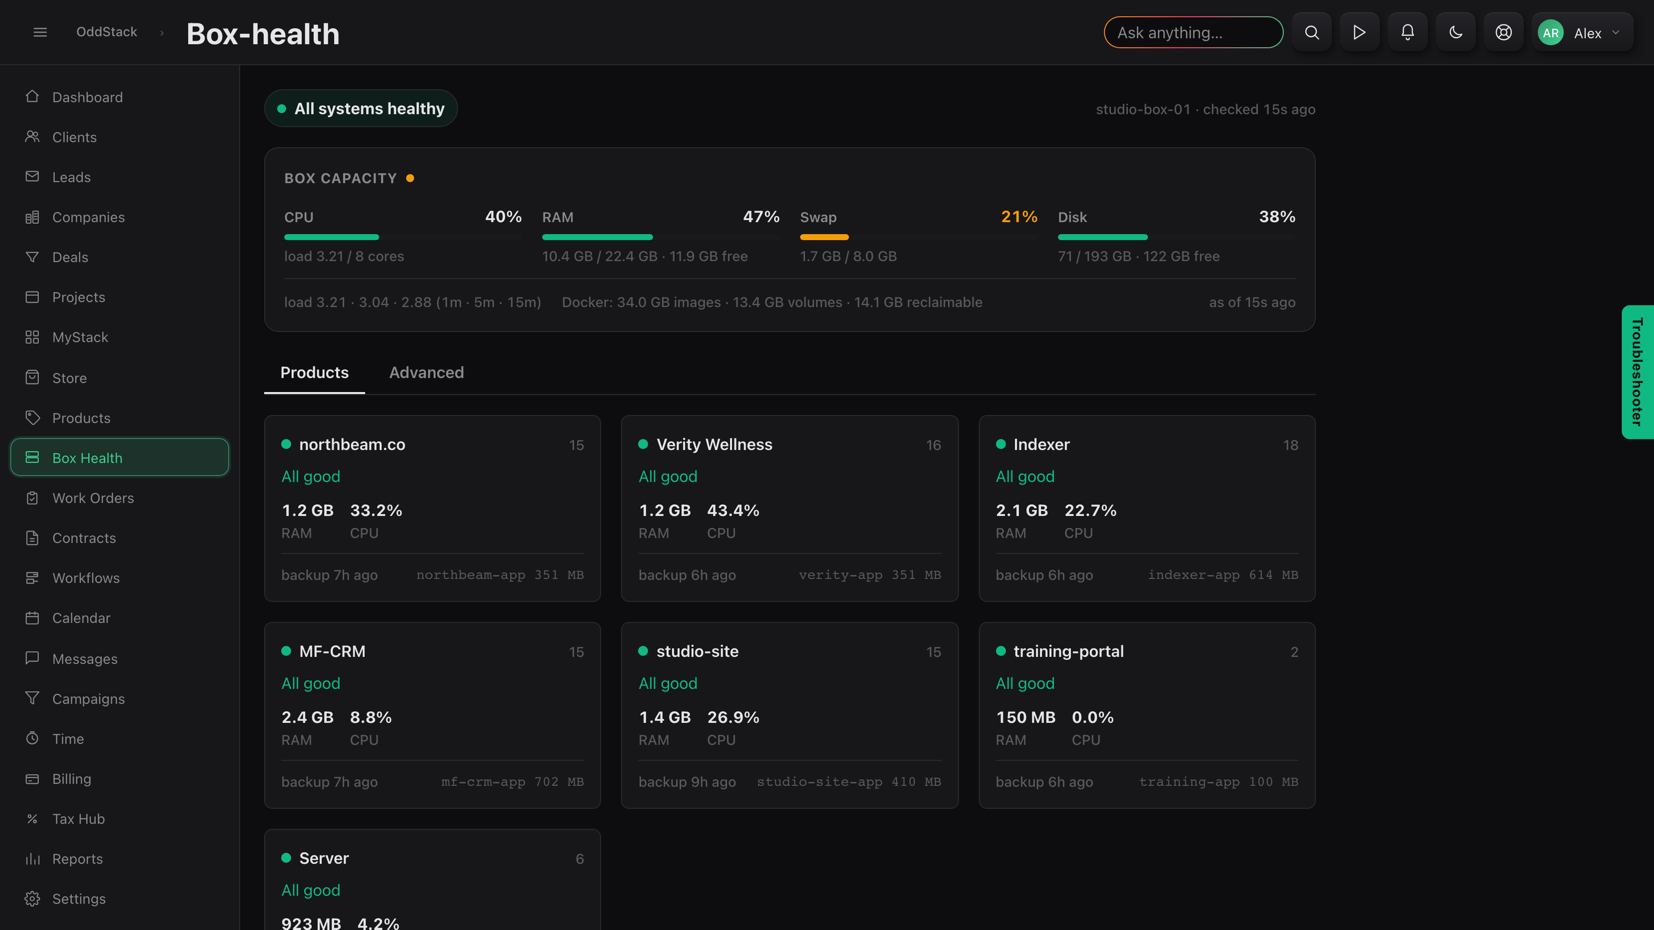The image size is (1654, 930).
Task: Click Store bag icon in sidebar
Action: [32, 378]
